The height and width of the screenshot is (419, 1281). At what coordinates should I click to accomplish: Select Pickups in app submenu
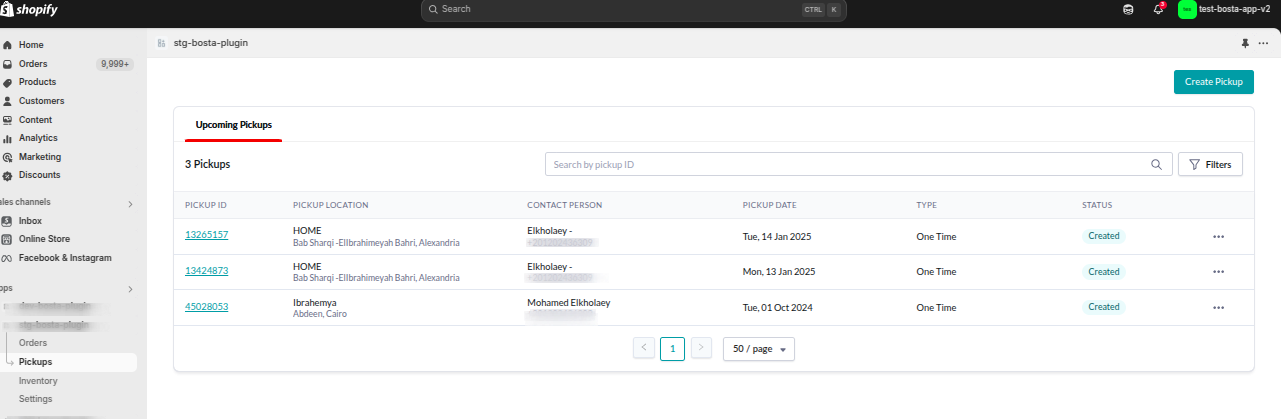pyautogui.click(x=36, y=362)
